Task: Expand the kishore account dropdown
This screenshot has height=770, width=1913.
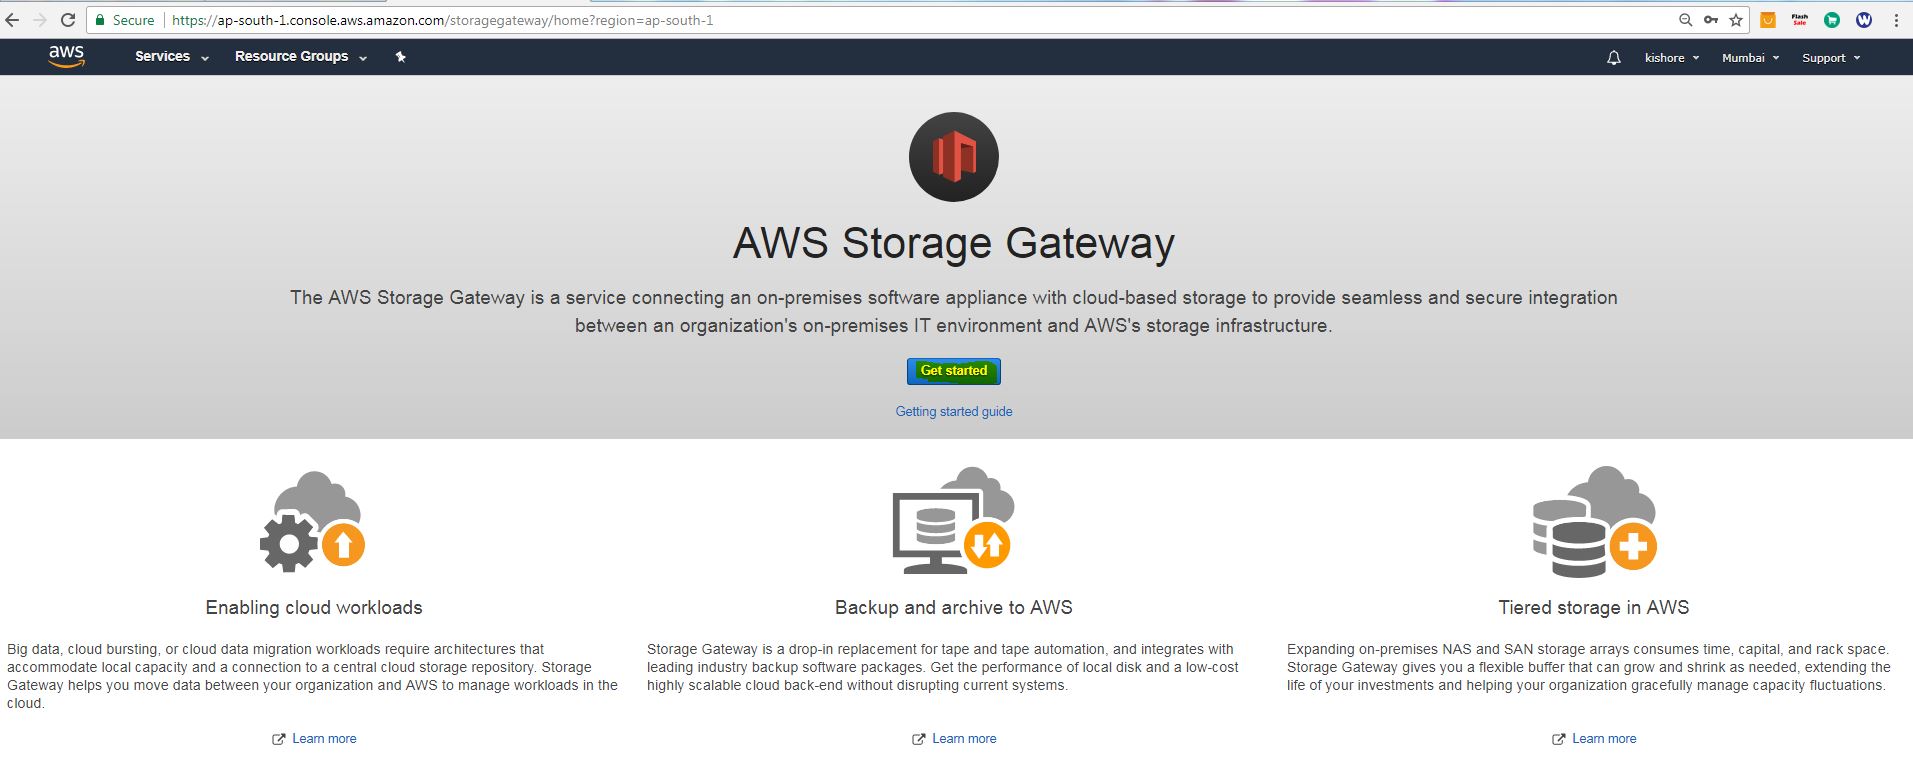Action: coord(1671,58)
